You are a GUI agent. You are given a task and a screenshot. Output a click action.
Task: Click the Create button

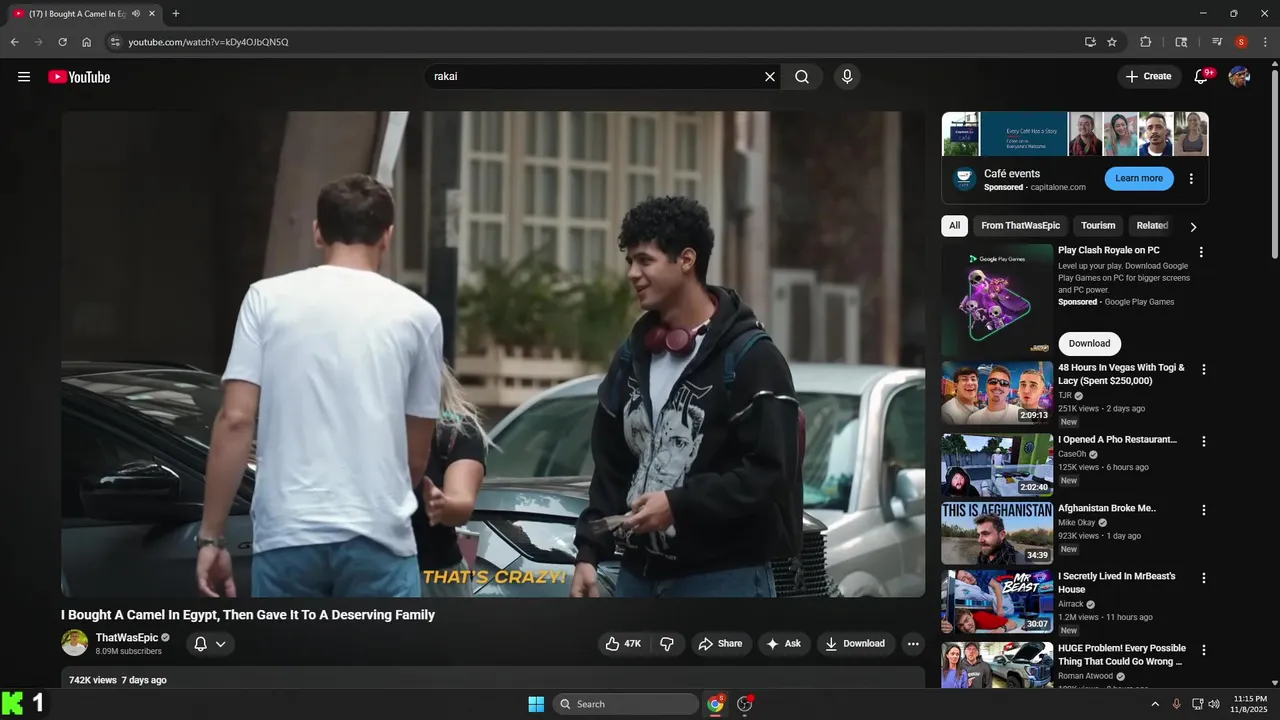click(1148, 77)
